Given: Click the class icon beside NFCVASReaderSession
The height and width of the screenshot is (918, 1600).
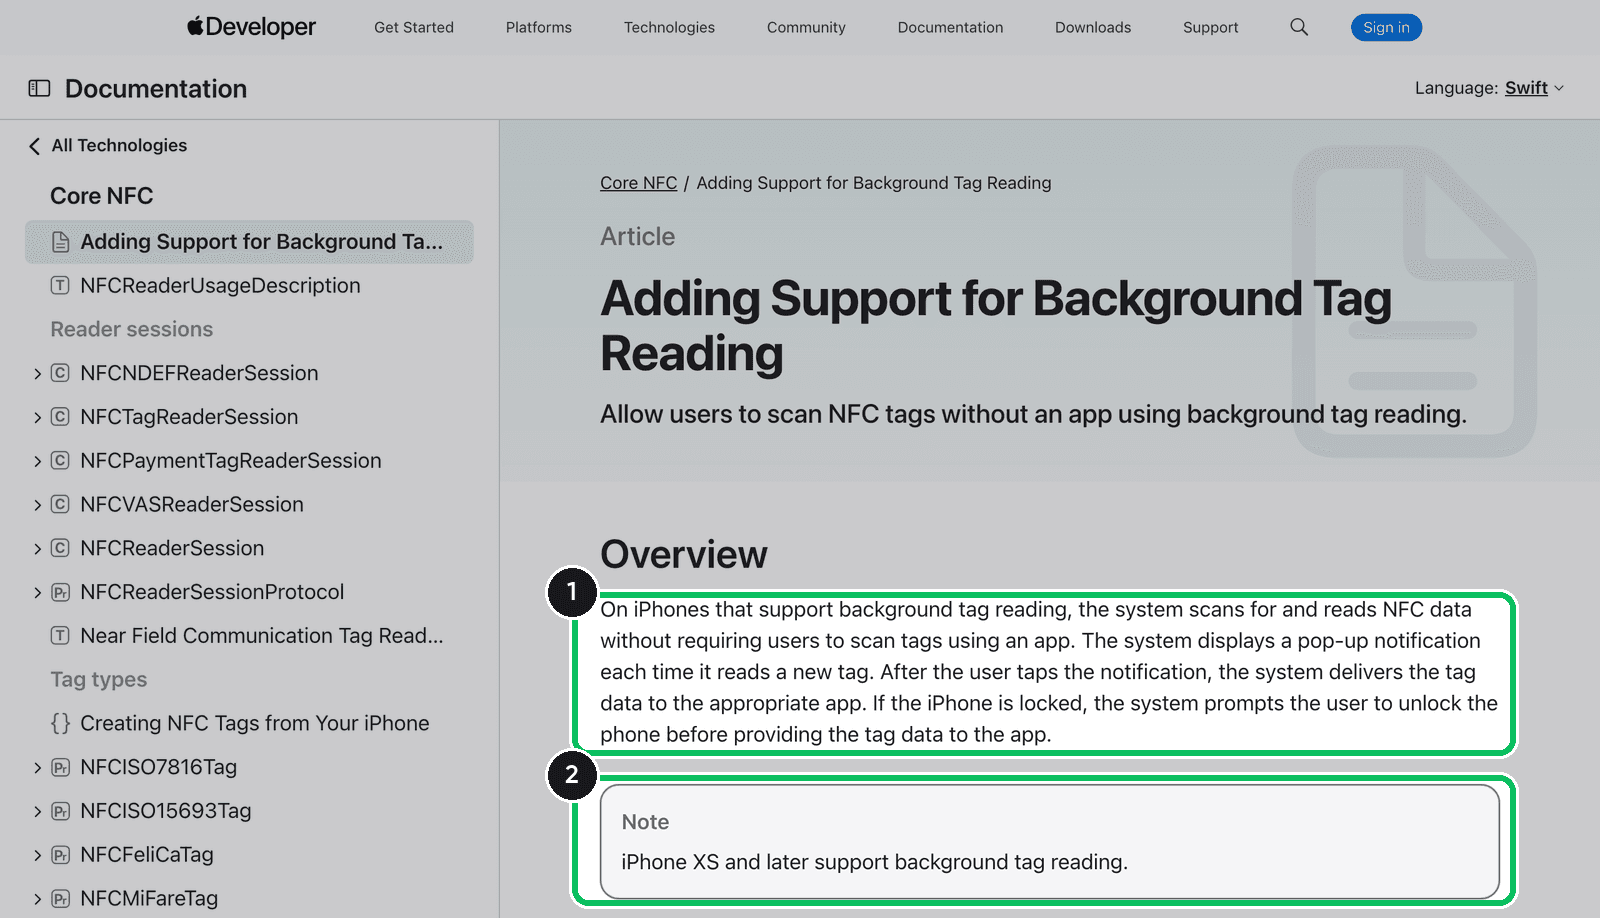Looking at the screenshot, I should point(60,505).
